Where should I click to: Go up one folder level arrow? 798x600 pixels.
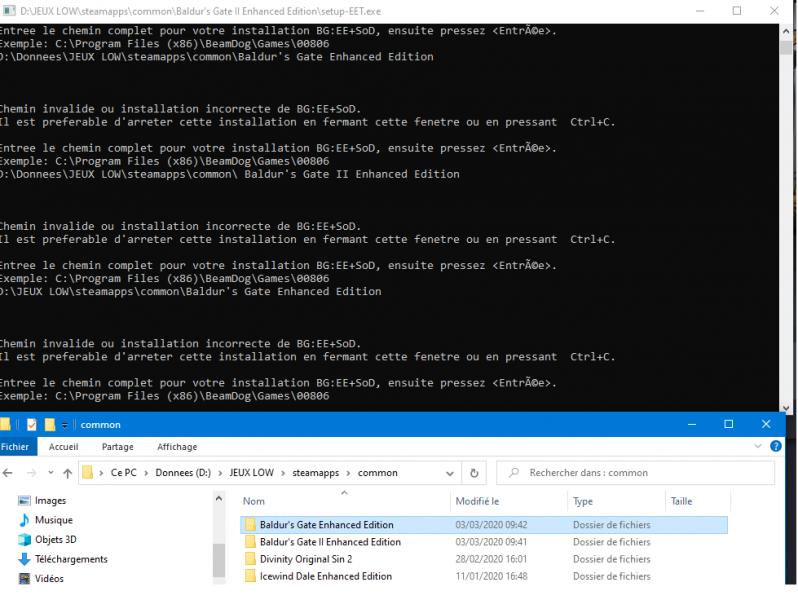(x=67, y=473)
